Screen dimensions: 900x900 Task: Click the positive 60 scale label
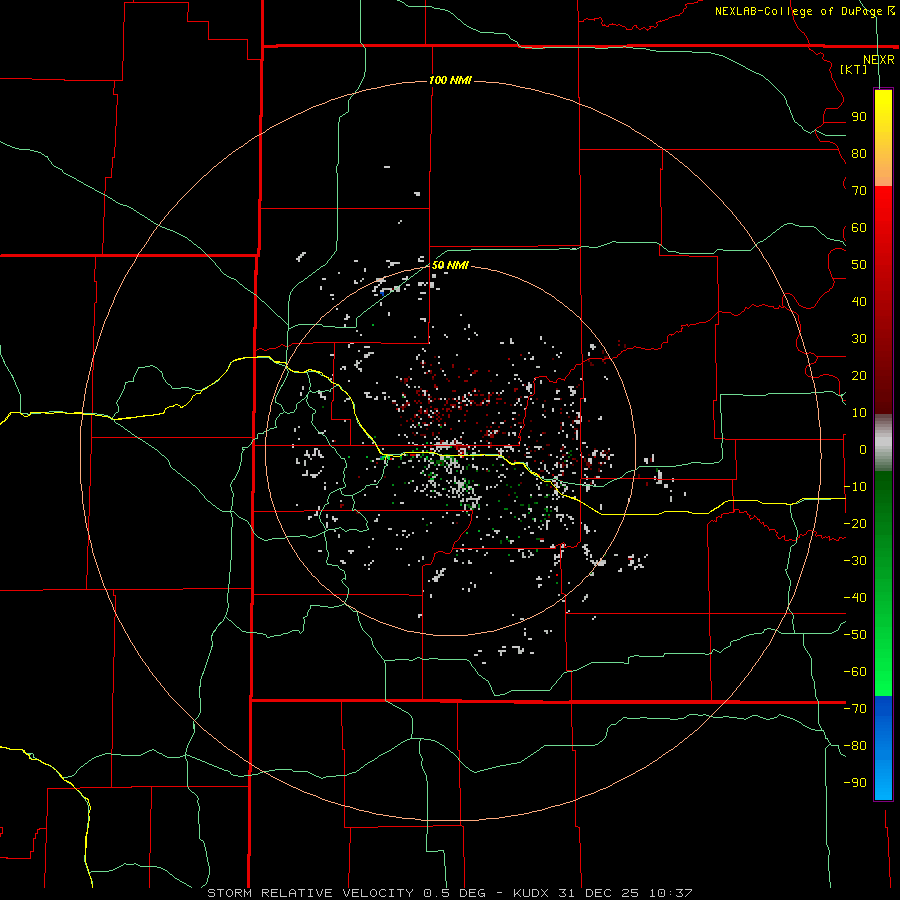click(859, 227)
